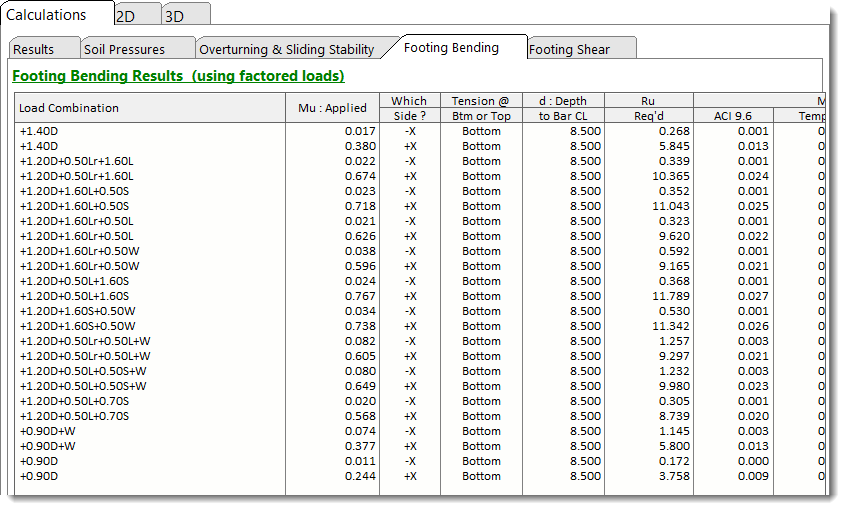Select the Results sub-tab
The image size is (845, 510).
tap(34, 49)
